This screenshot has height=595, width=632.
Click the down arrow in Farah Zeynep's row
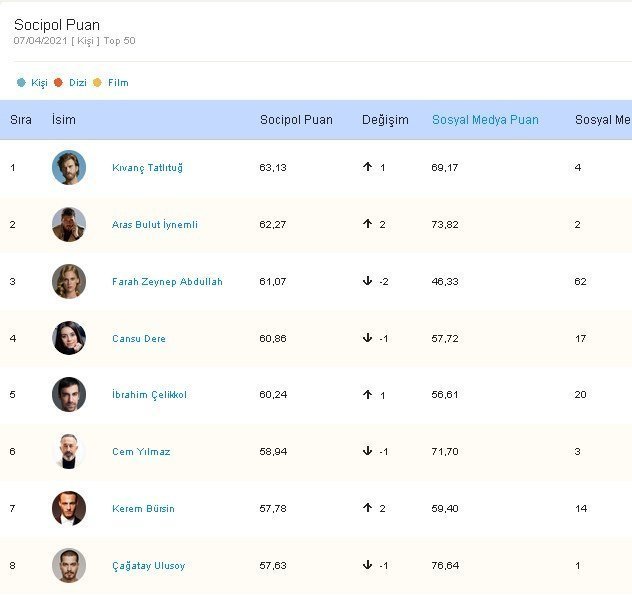(367, 281)
